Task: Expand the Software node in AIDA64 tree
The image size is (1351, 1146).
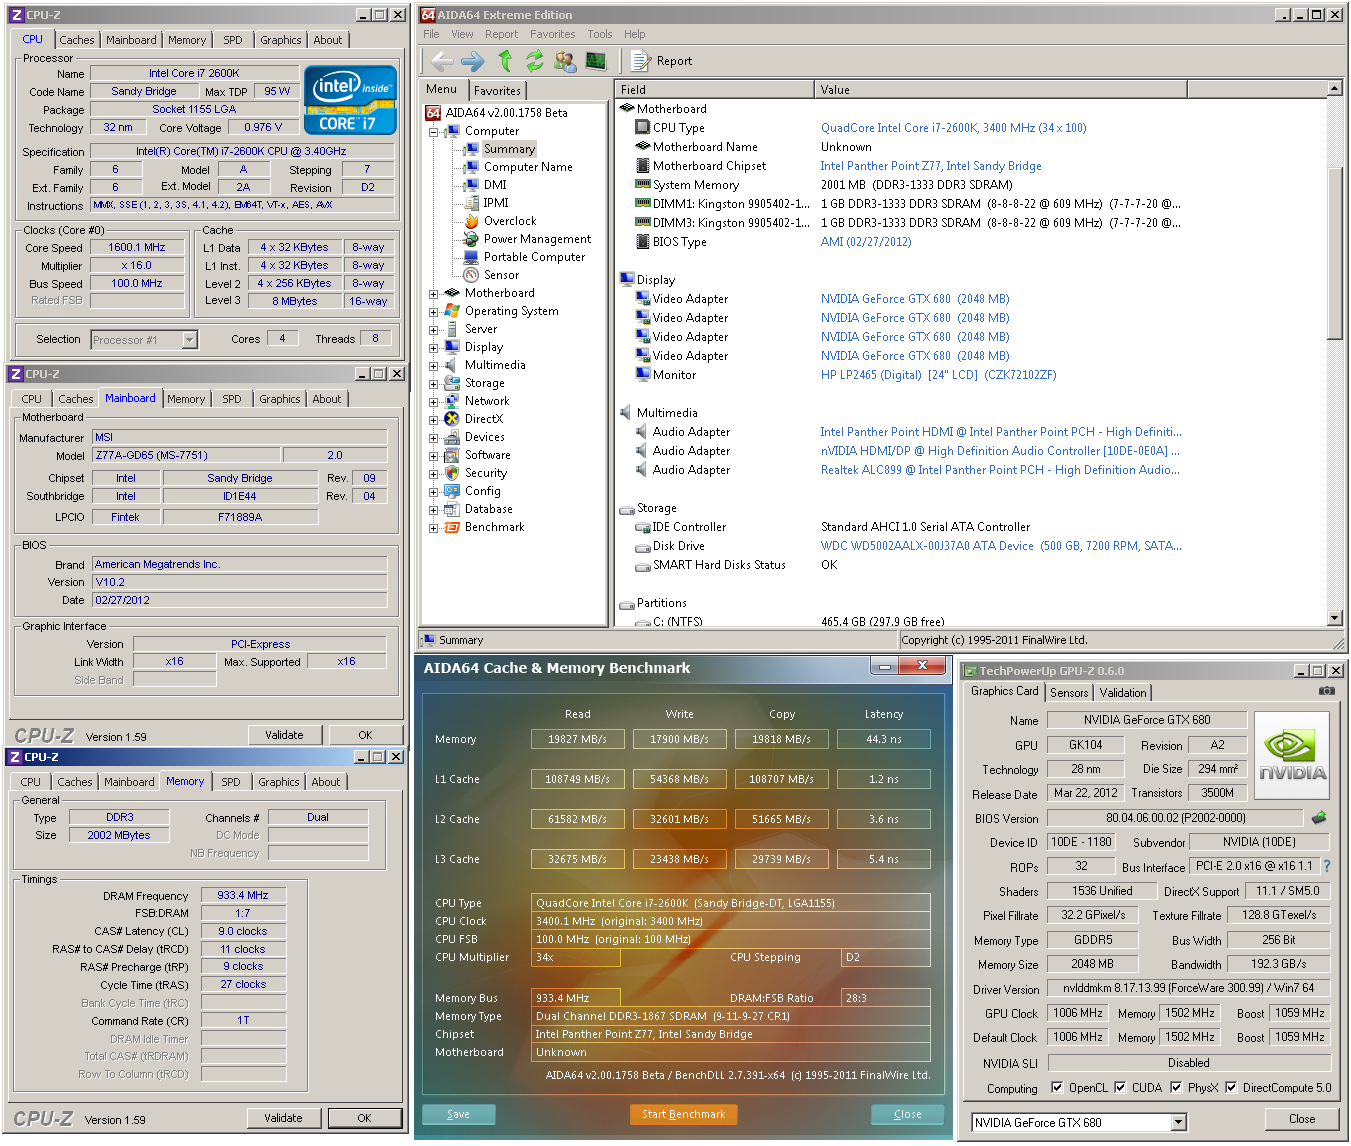Action: coord(434,456)
